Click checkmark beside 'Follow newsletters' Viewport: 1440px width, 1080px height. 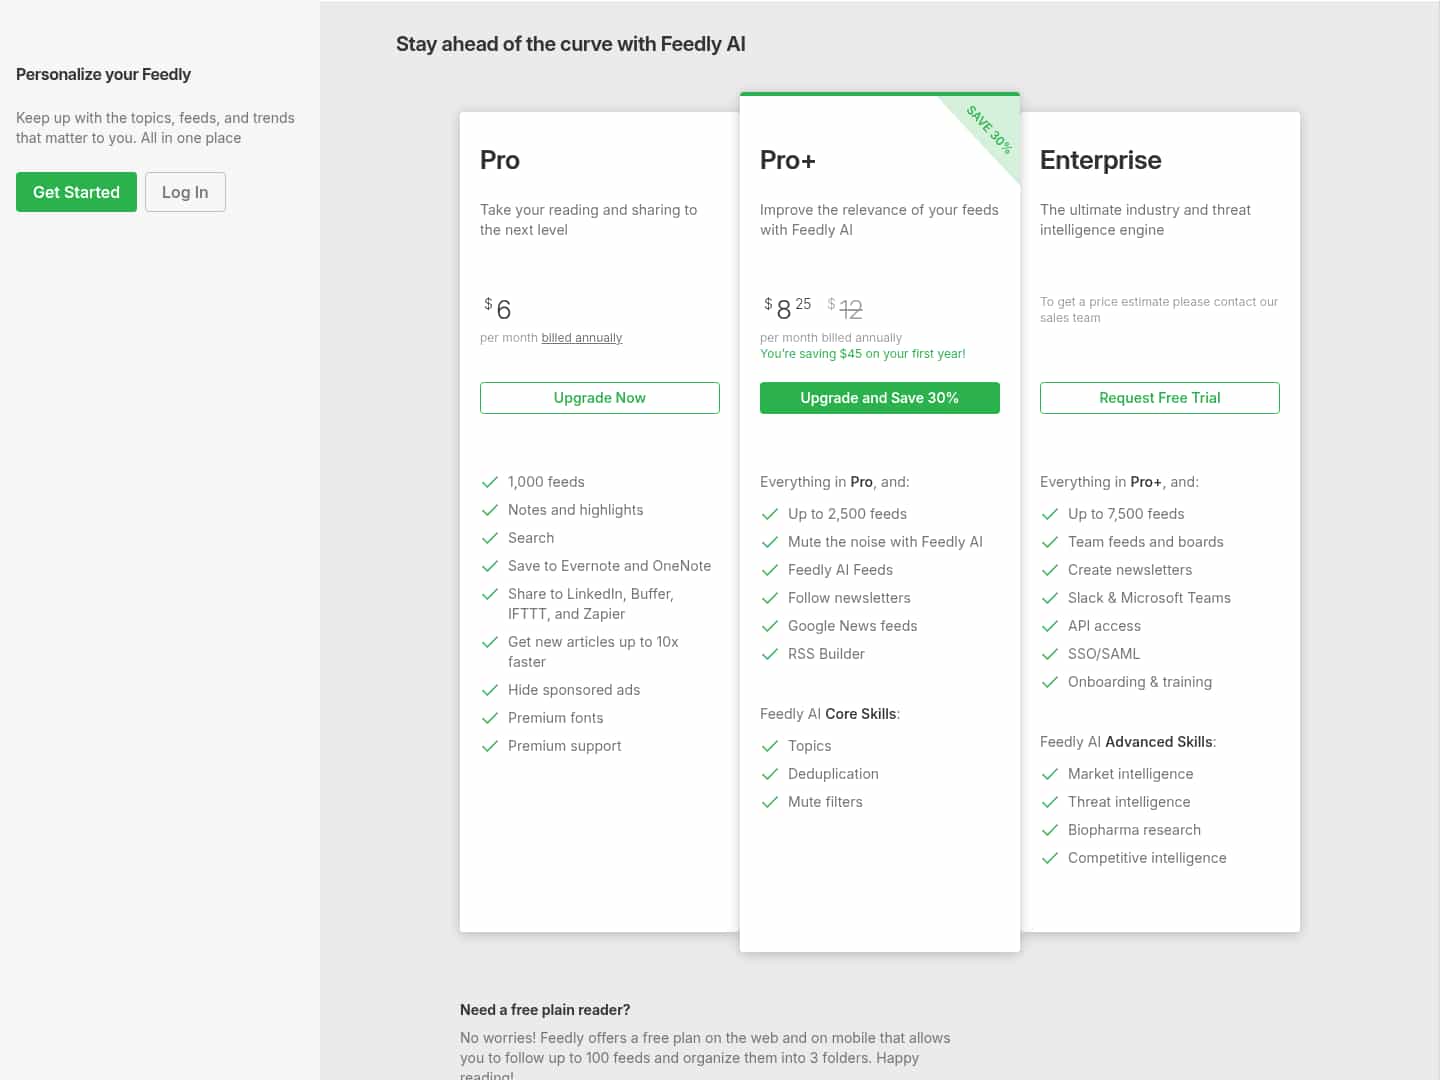pos(770,598)
